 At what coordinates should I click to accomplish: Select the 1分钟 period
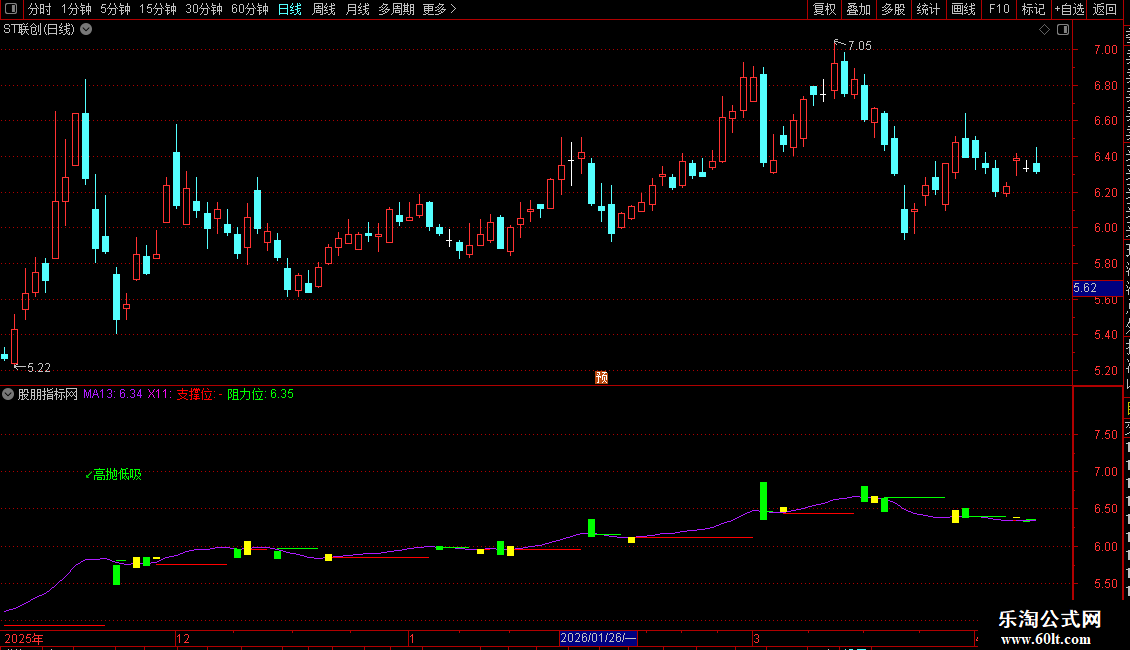click(x=76, y=9)
